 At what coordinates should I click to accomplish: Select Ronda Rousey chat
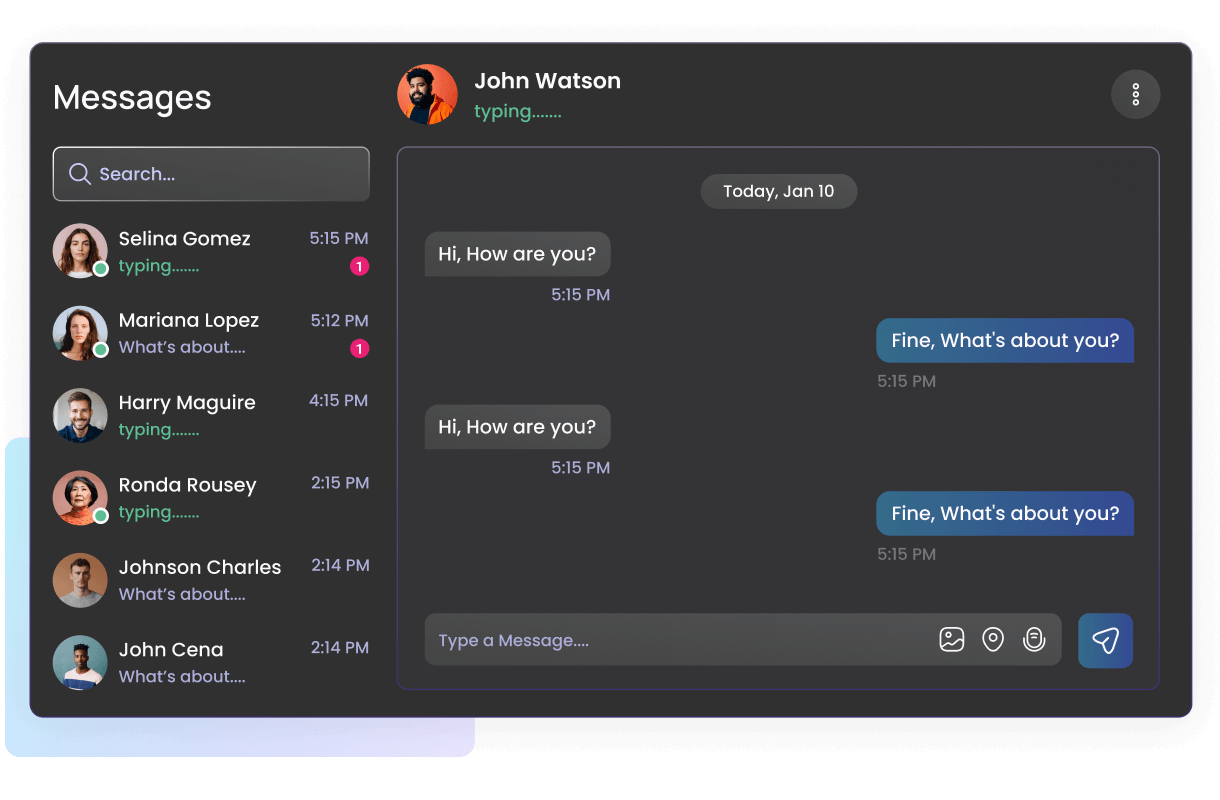pos(210,497)
